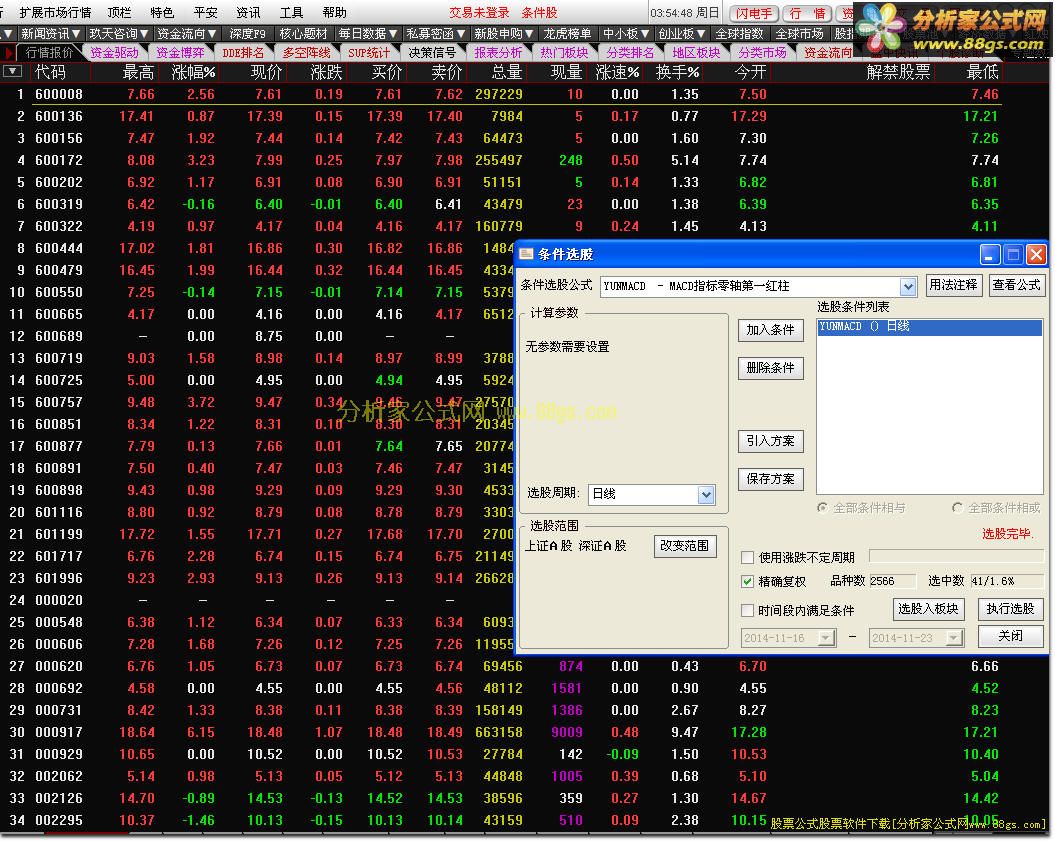The height and width of the screenshot is (841, 1055).
Task: Minimize the 条件选股 dialog
Action: (990, 254)
